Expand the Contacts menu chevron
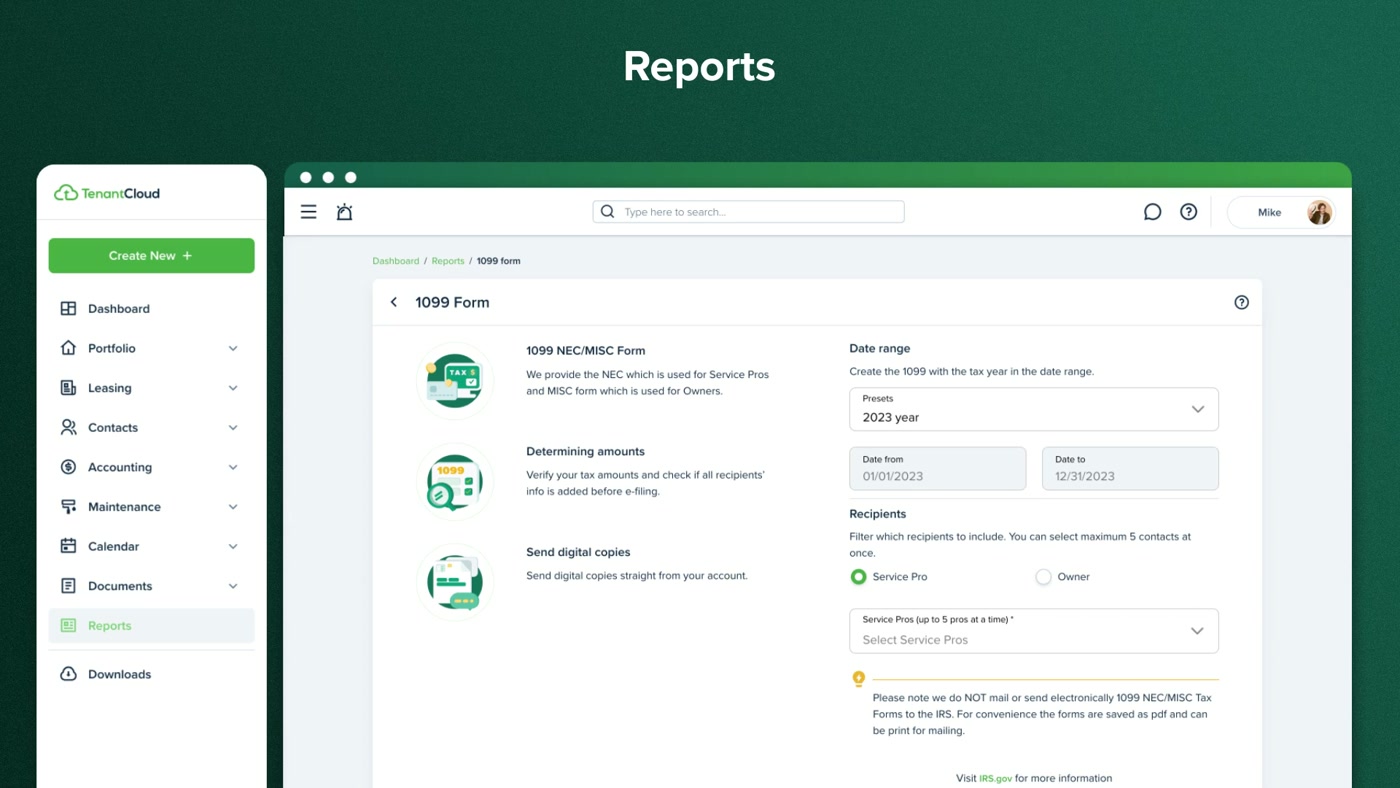Screen dimensions: 1400x788 [x=233, y=427]
